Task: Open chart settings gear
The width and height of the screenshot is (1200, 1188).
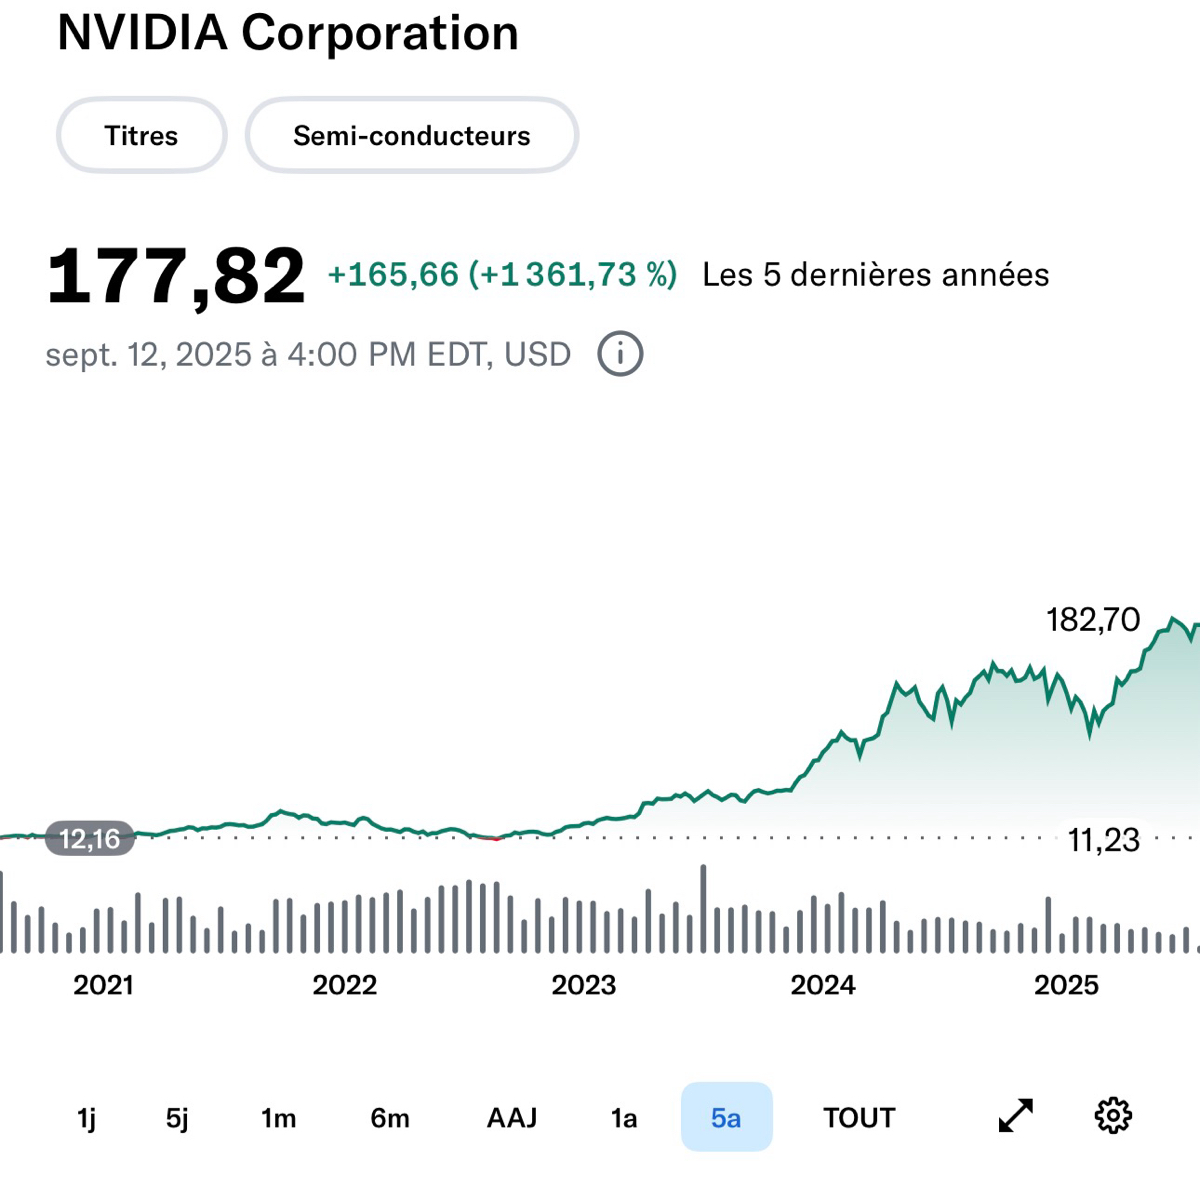Action: pyautogui.click(x=1113, y=1116)
